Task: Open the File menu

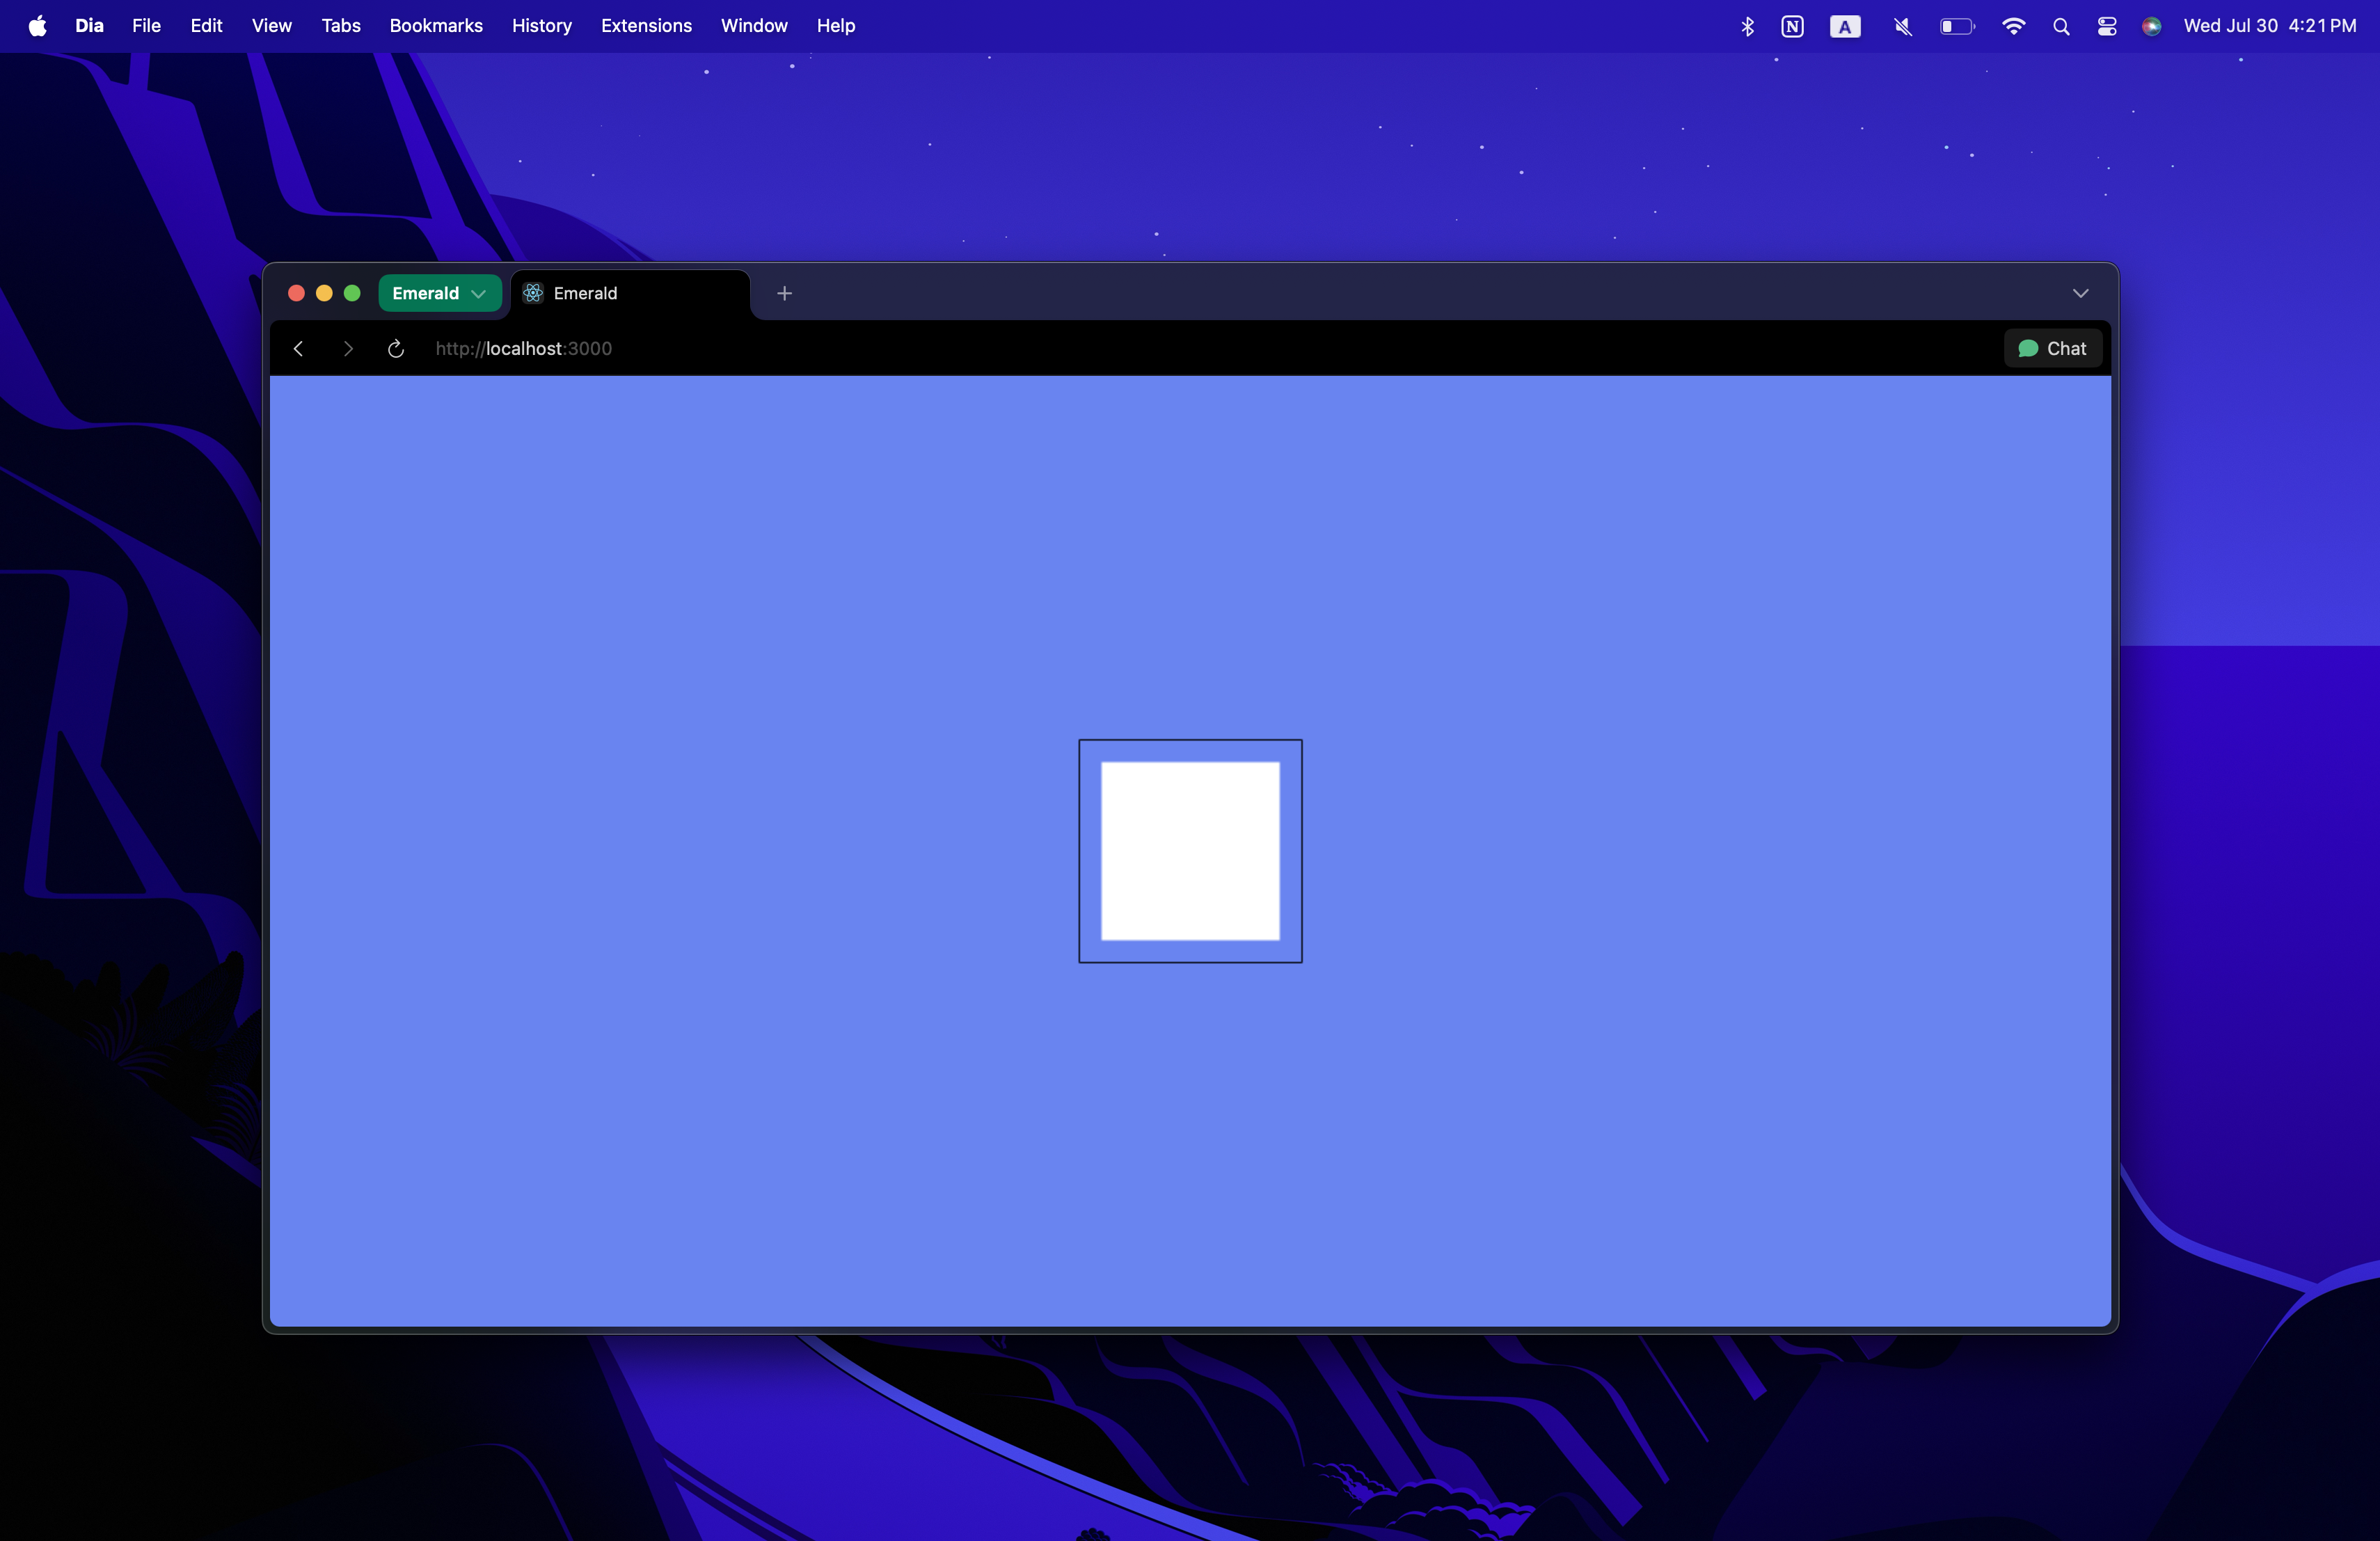Action: pos(146,26)
